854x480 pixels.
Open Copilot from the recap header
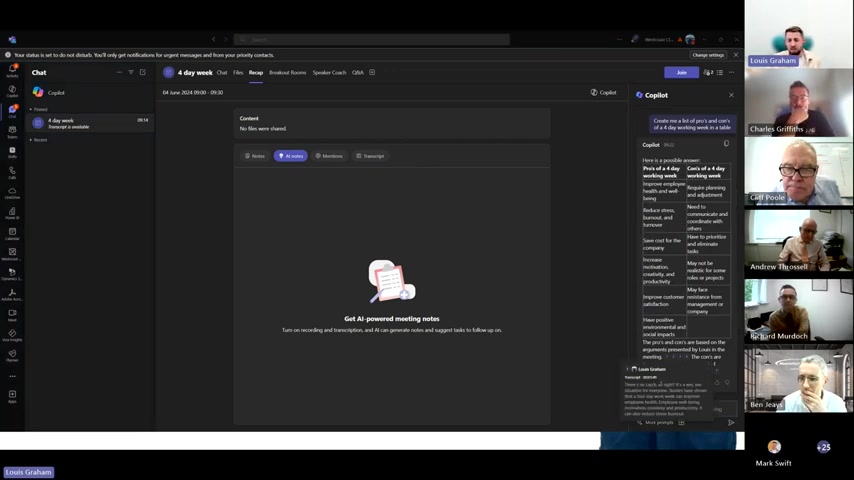tap(603, 93)
